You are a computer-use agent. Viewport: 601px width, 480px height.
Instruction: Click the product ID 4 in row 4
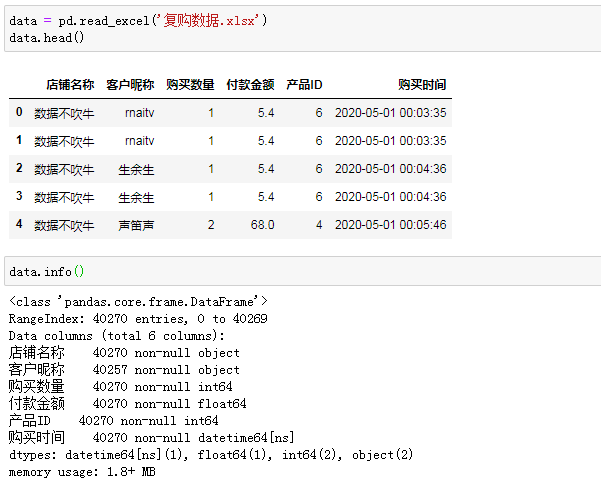click(319, 225)
